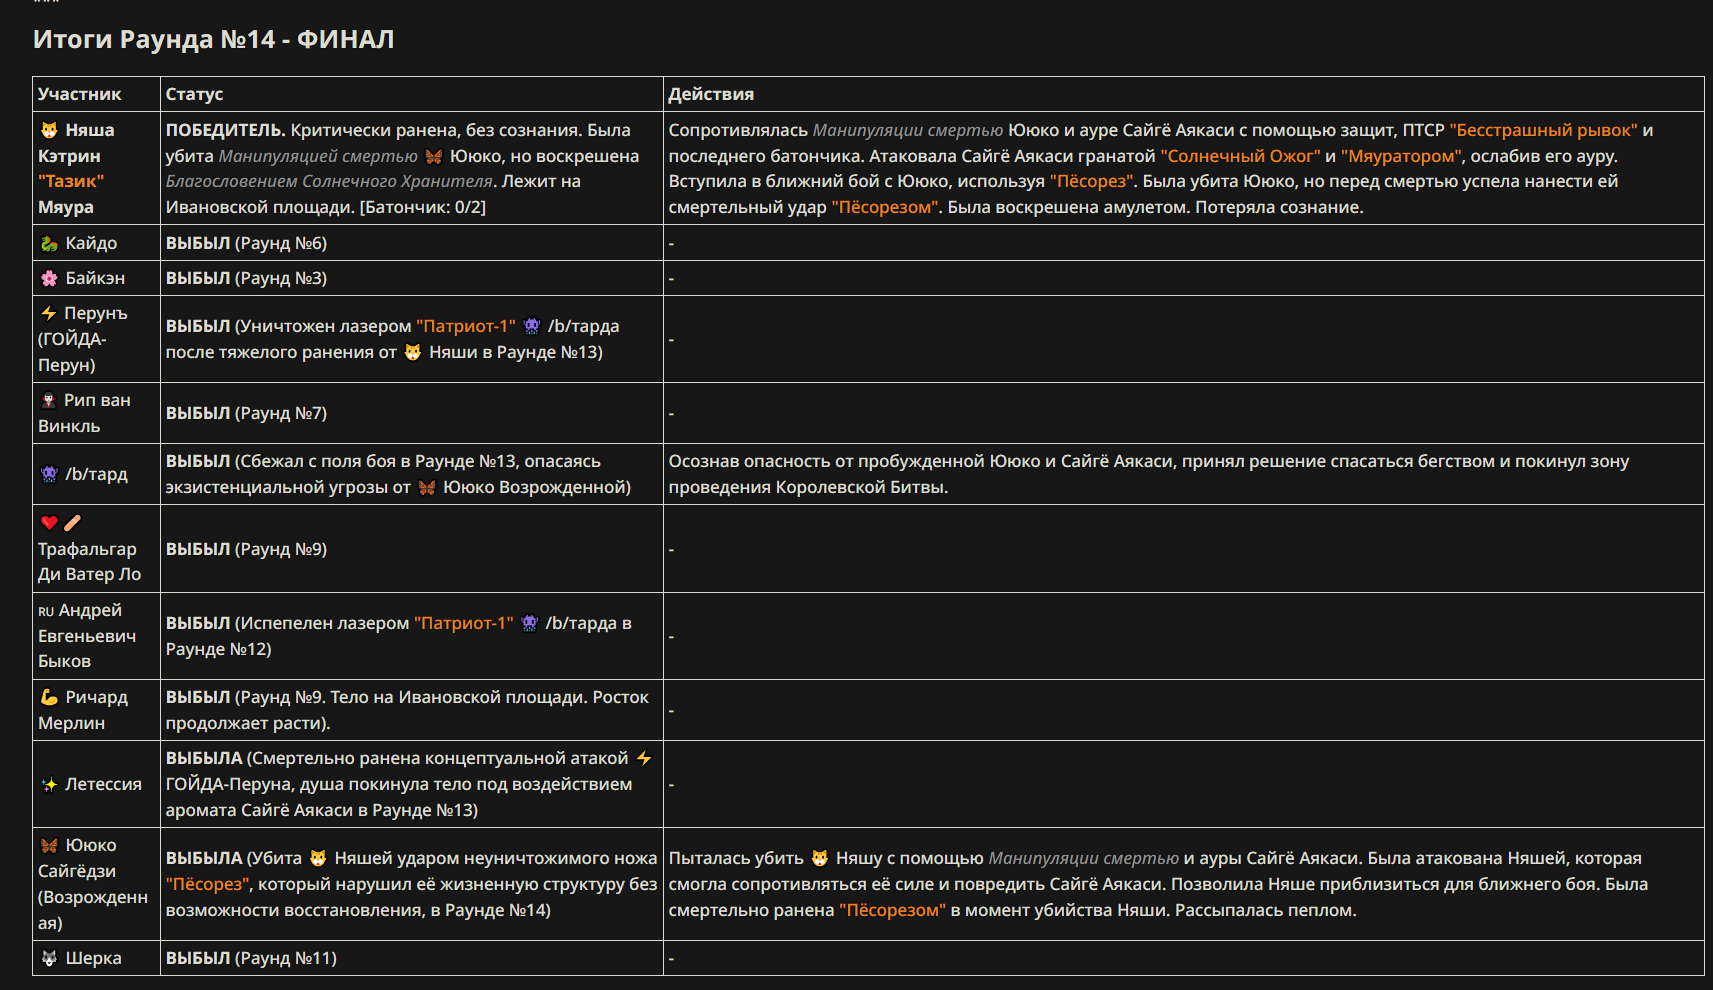Click the cat emoji beside Няша Кэтрин
Viewport: 1713px width, 990px height.
pyautogui.click(x=49, y=130)
